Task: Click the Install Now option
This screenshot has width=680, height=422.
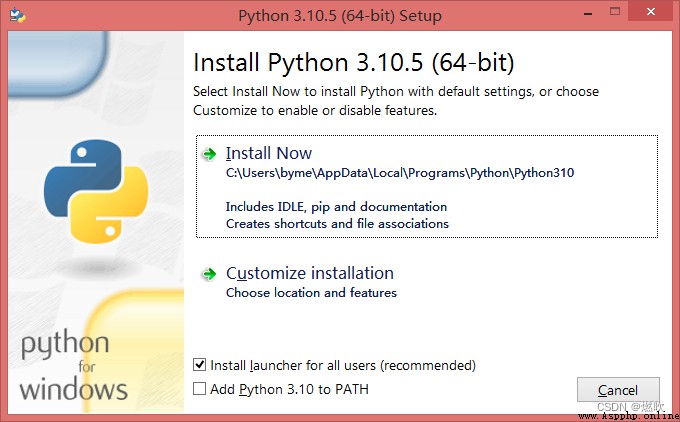Action: tap(427, 186)
